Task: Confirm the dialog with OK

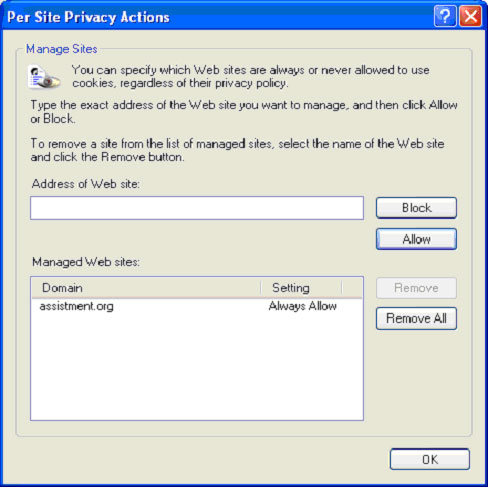Action: [430, 459]
